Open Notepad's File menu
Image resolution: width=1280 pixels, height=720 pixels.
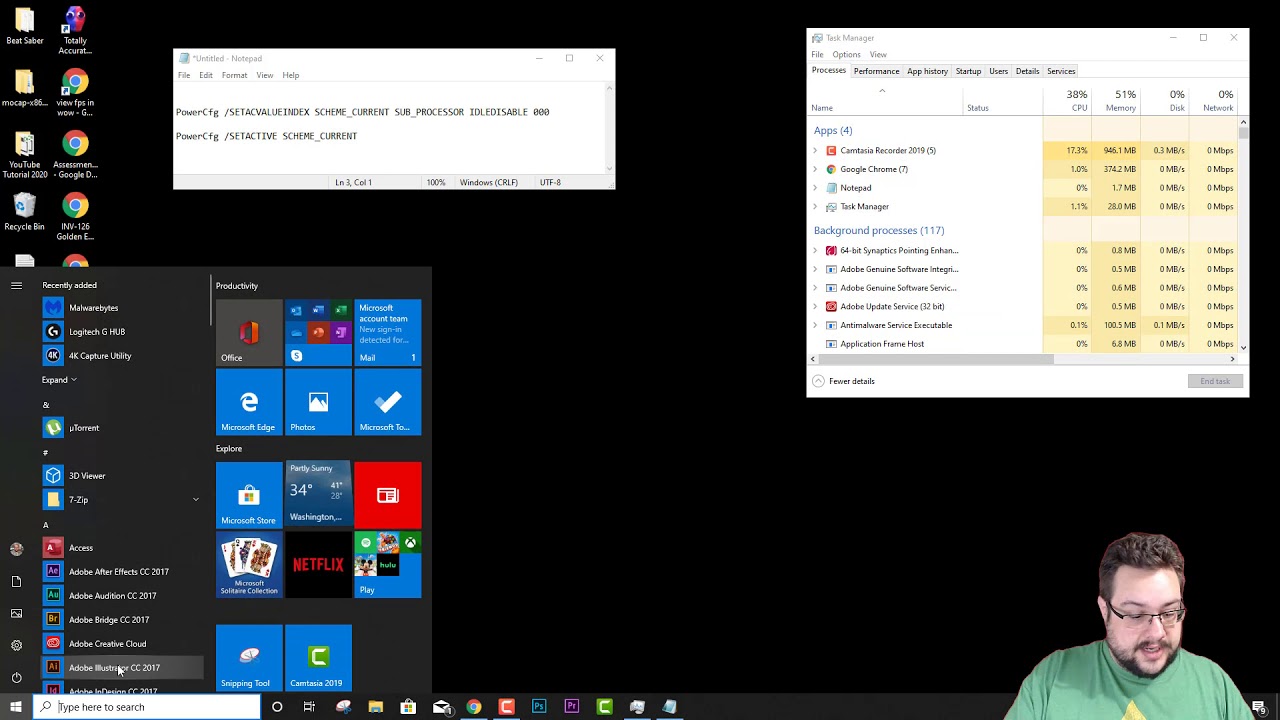coord(184,75)
